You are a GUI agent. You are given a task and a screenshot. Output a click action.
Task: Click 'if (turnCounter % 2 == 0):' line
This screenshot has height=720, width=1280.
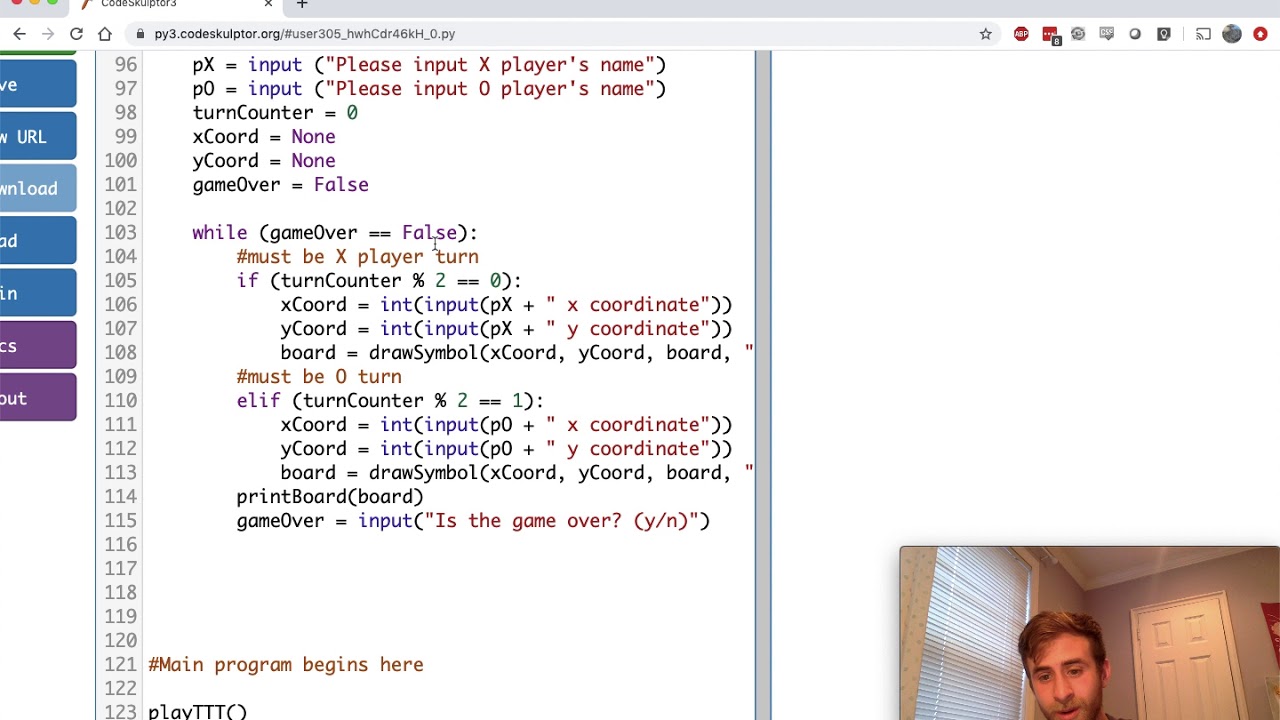click(x=379, y=281)
